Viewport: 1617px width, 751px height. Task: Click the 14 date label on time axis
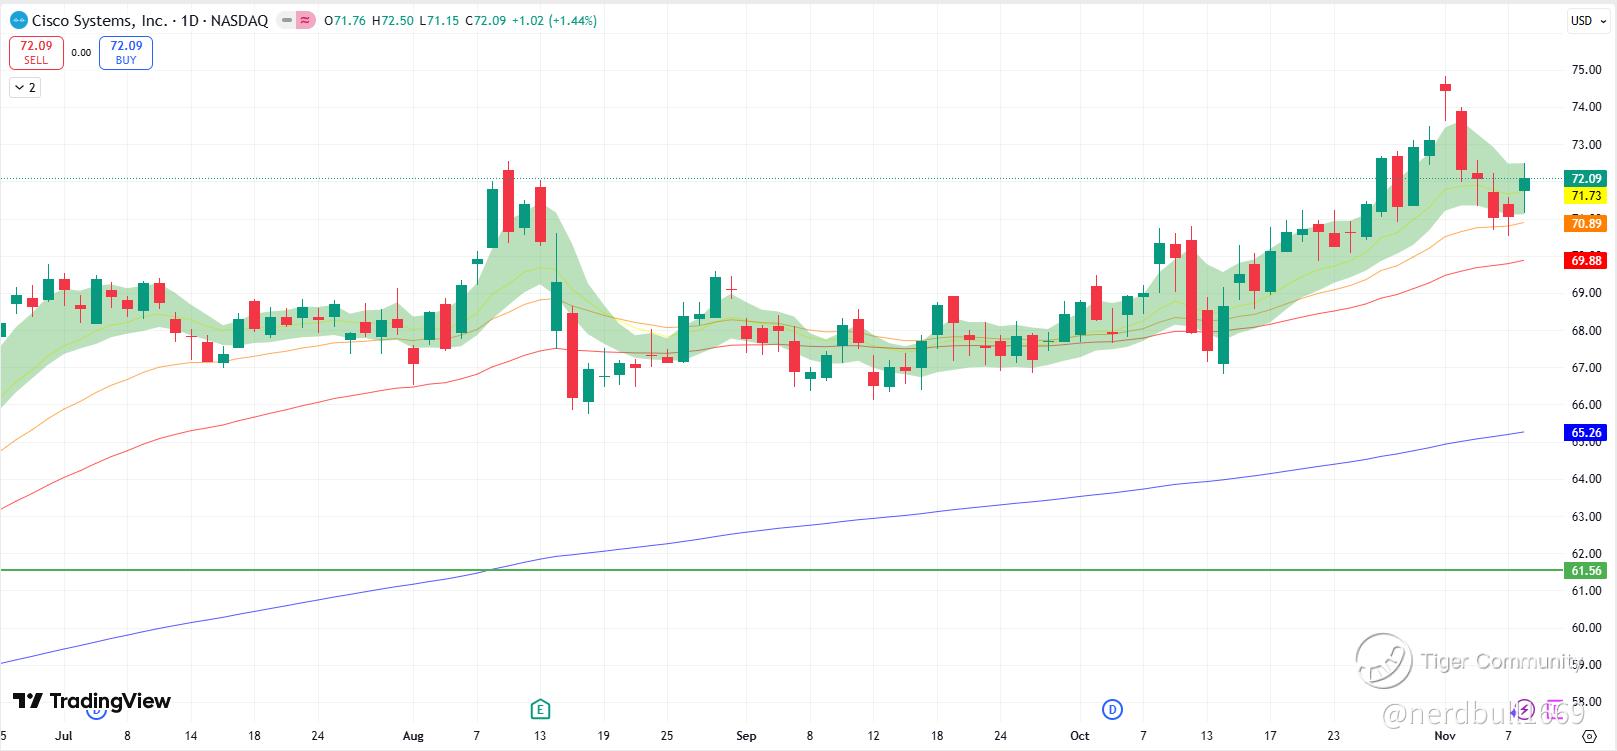pos(191,736)
